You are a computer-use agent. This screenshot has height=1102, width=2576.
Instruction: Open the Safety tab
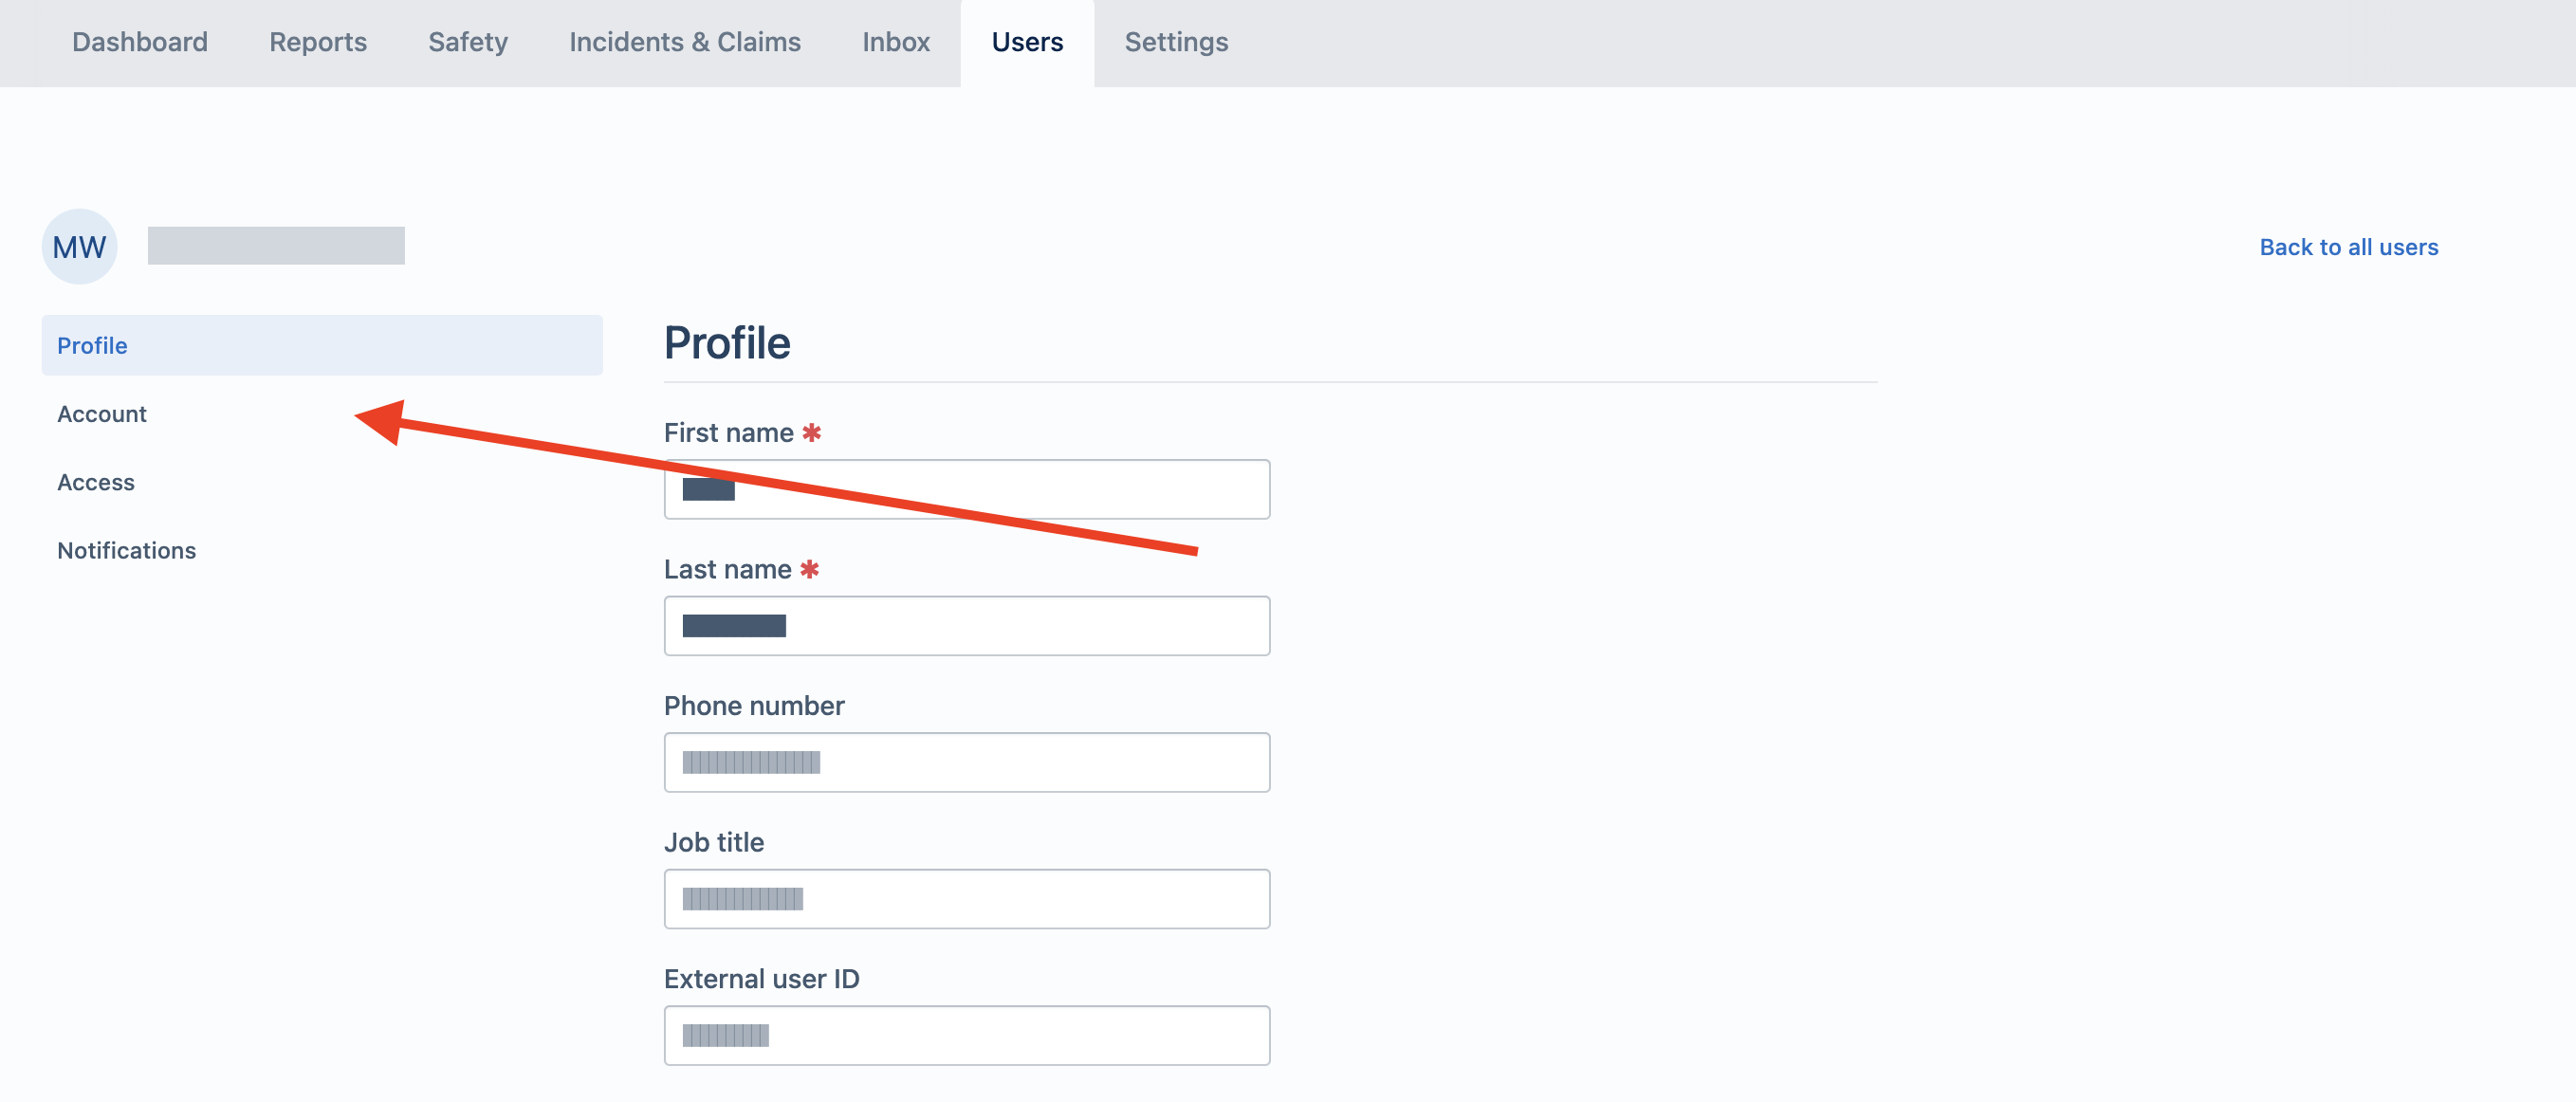(467, 42)
